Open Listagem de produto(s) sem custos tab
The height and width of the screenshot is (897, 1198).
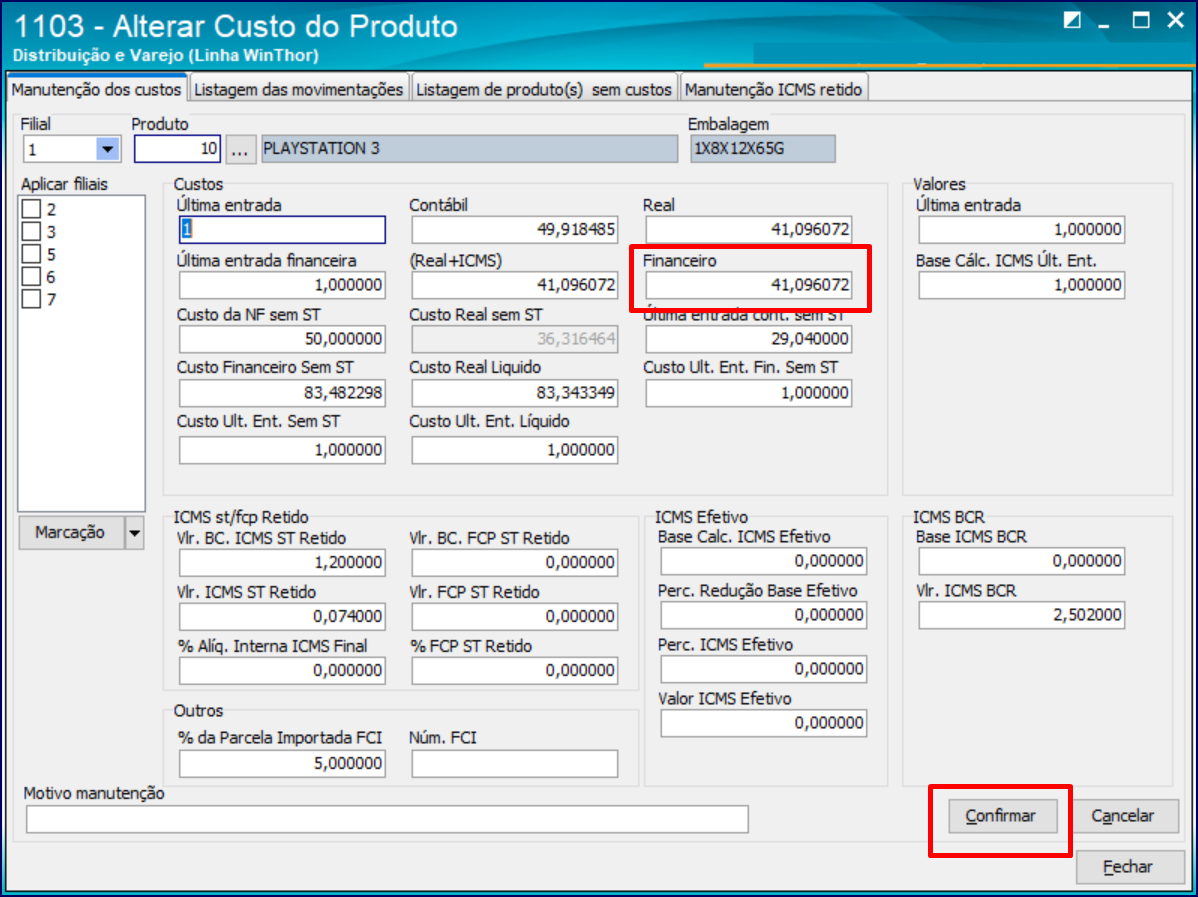click(x=544, y=89)
